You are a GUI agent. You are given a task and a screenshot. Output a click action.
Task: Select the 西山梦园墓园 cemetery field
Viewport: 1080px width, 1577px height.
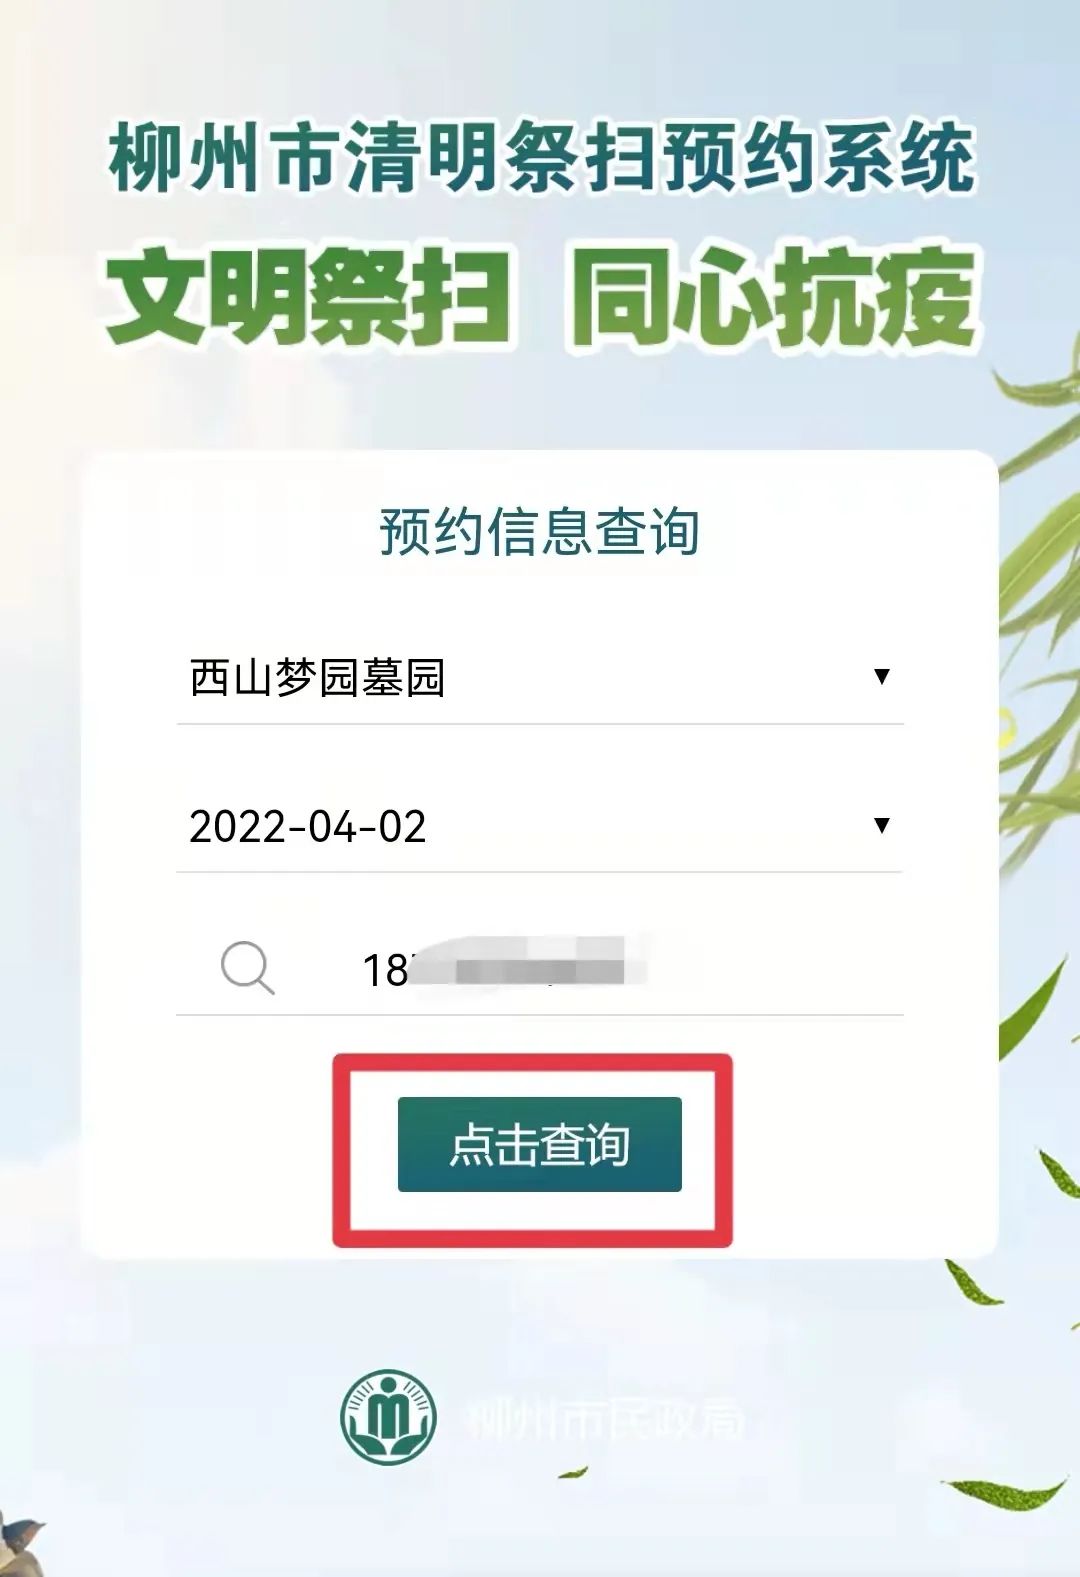[540, 678]
